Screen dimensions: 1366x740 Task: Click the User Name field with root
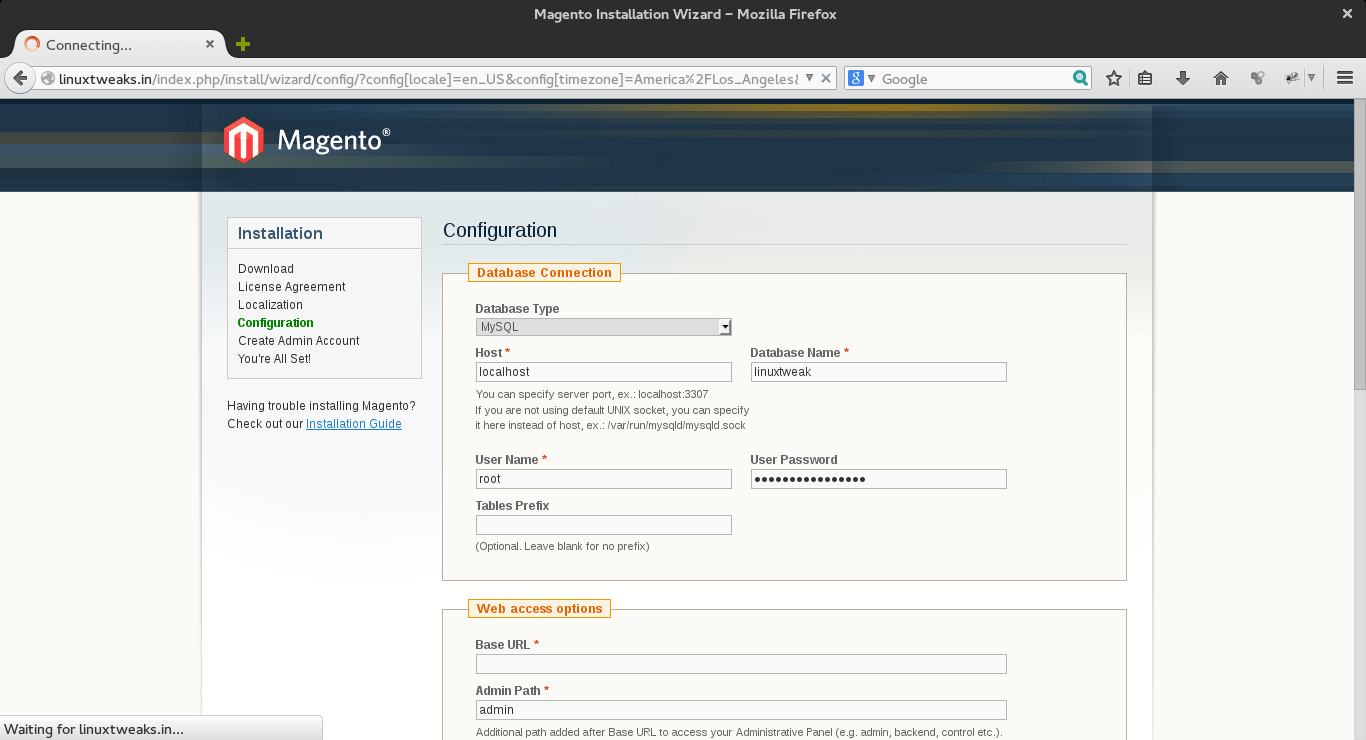(x=604, y=479)
